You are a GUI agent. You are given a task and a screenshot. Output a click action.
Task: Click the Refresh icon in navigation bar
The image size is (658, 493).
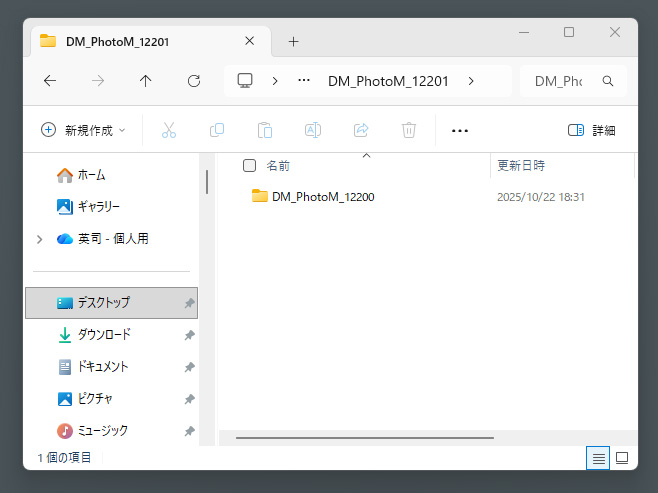coord(194,81)
